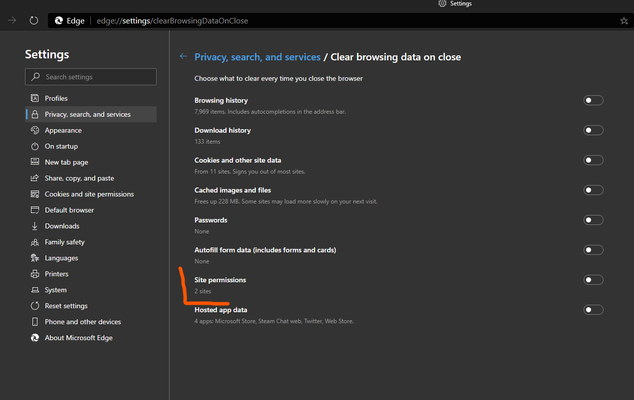This screenshot has height=400, width=634.
Task: Click the Profiles icon in sidebar
Action: click(x=35, y=98)
